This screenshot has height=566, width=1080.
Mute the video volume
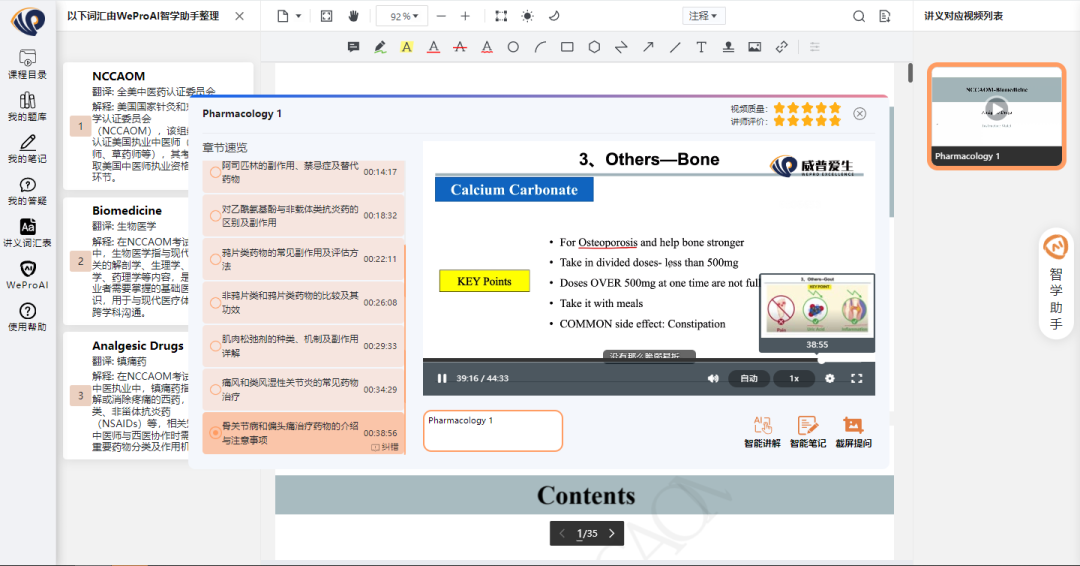[713, 379]
